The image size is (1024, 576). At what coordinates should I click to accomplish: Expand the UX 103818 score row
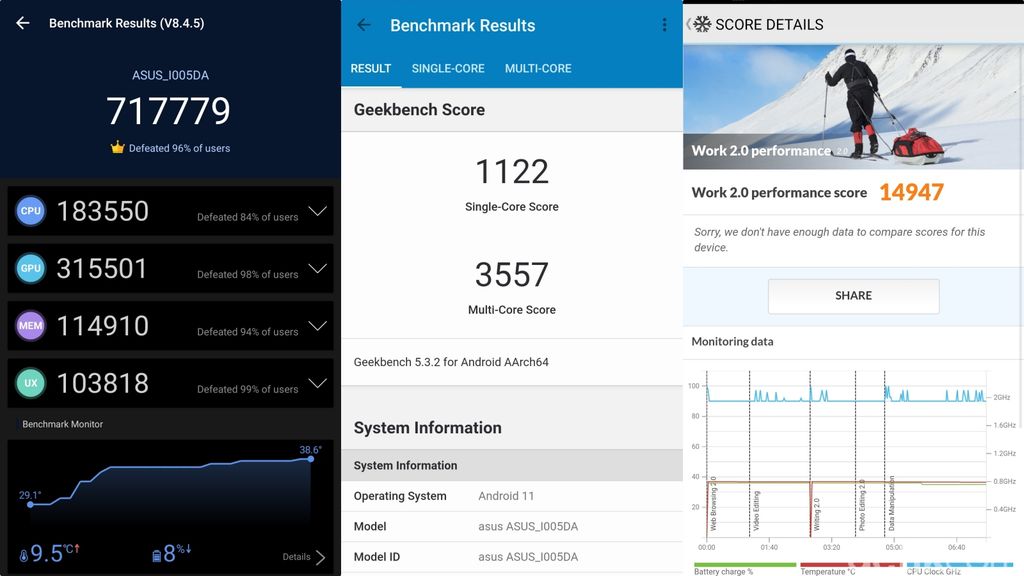[317, 383]
